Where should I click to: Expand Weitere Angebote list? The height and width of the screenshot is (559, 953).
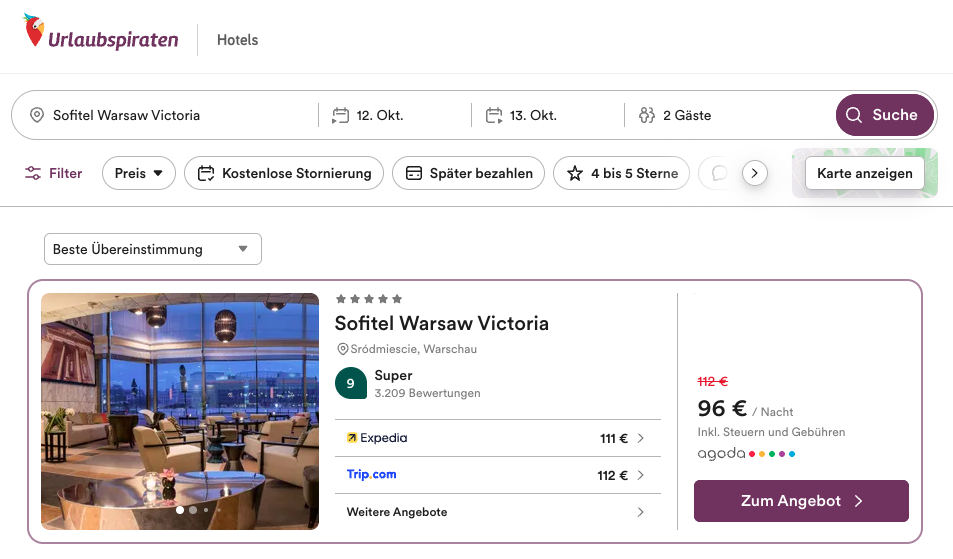pos(497,512)
